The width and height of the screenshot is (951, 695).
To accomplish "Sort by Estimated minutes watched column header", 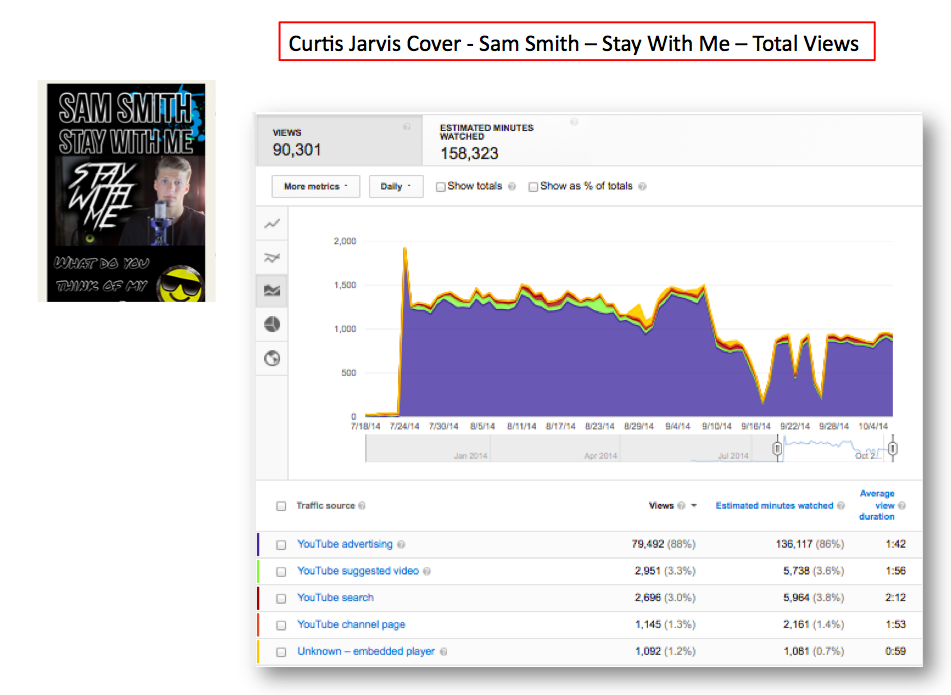I will pos(774,505).
